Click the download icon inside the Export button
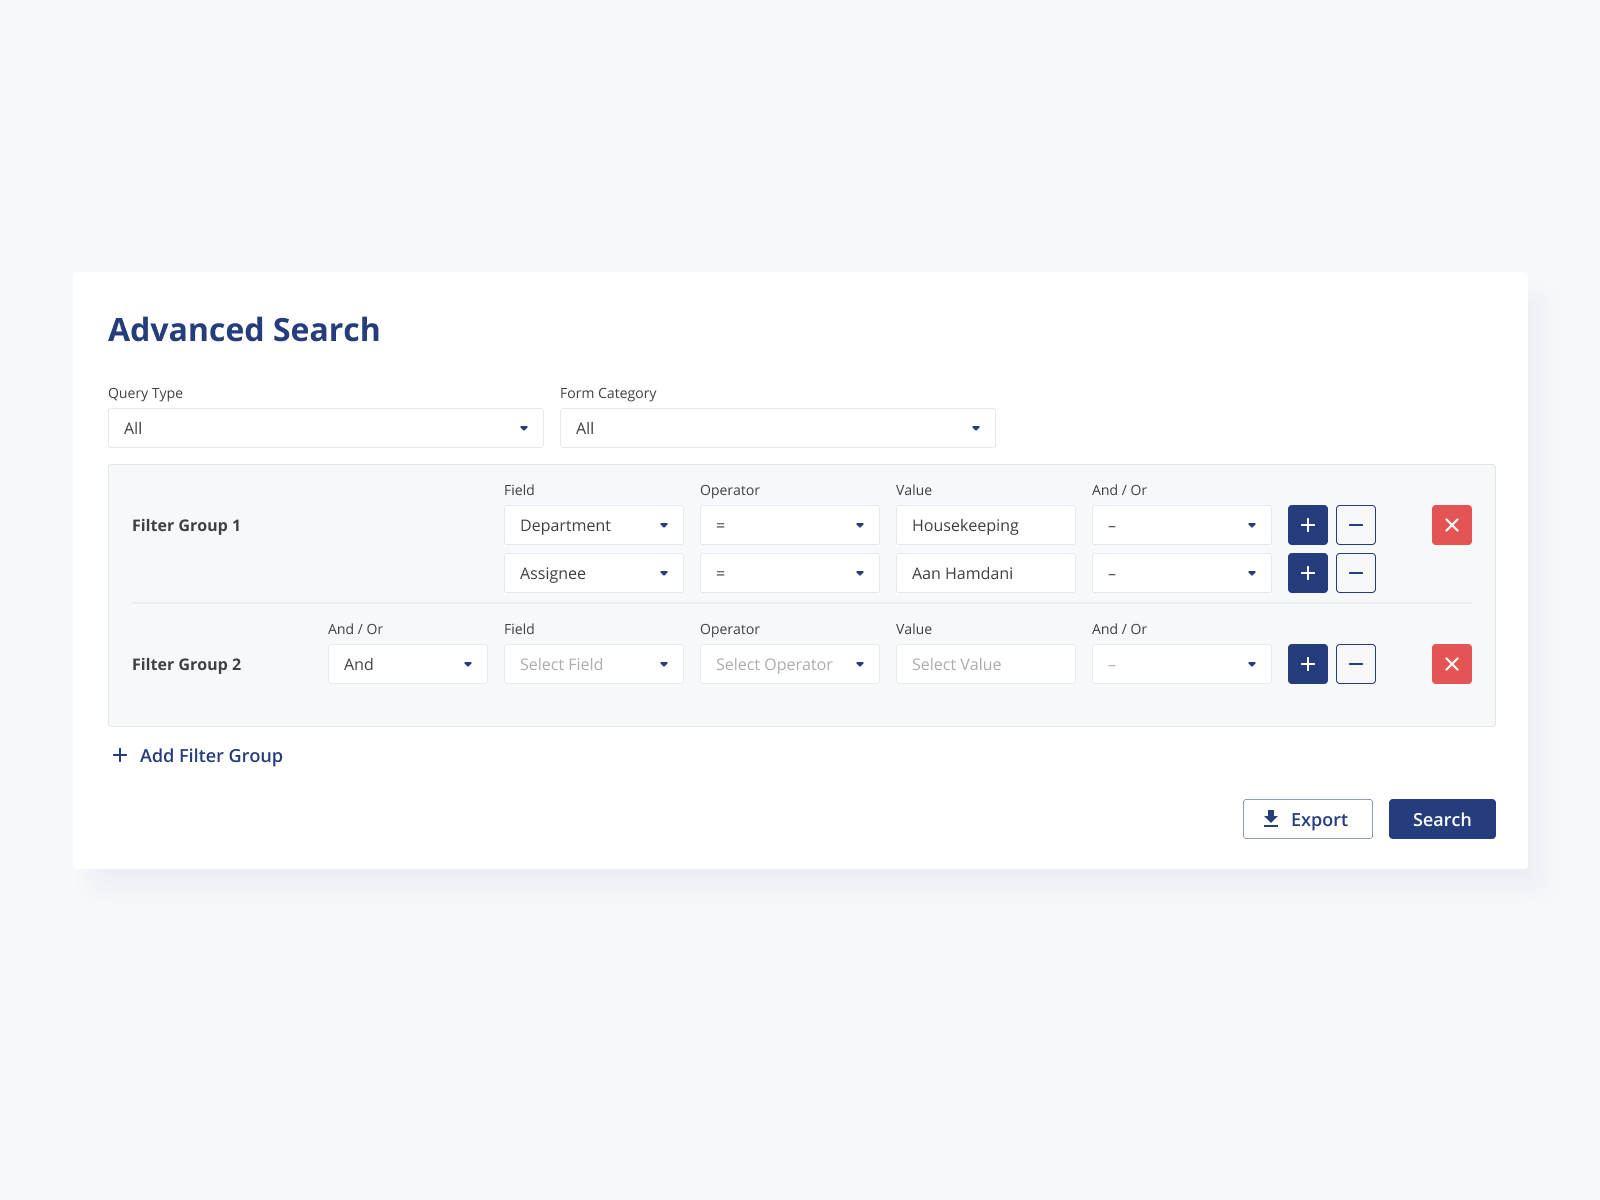The width and height of the screenshot is (1600, 1200). tap(1271, 818)
